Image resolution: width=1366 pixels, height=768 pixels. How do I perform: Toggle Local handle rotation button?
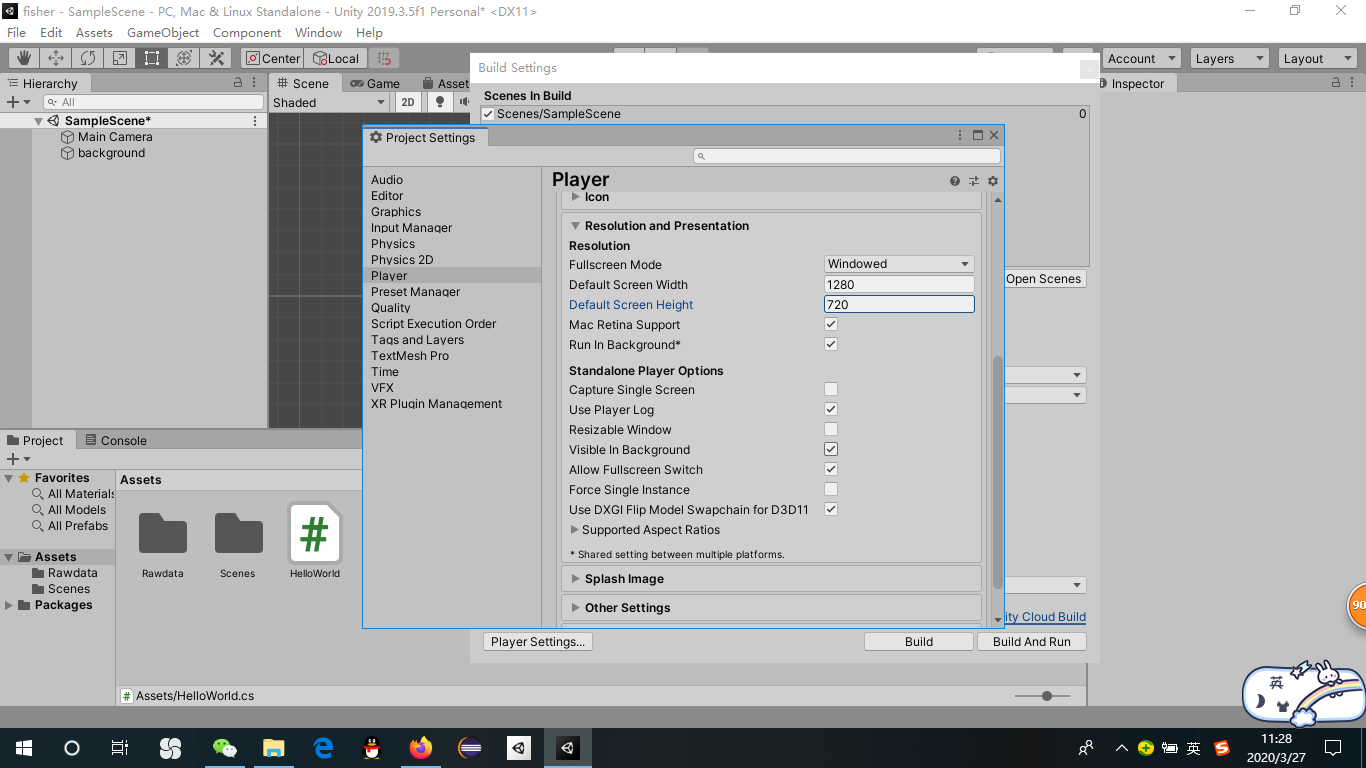click(336, 58)
